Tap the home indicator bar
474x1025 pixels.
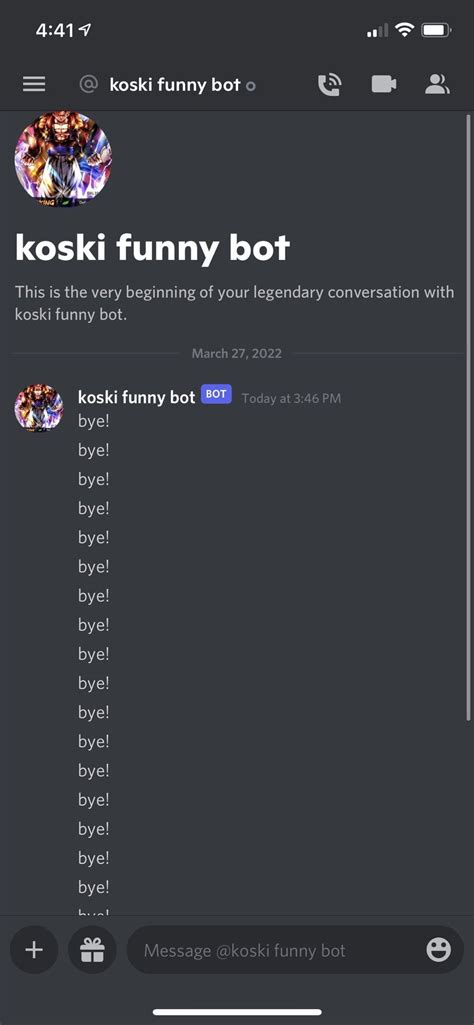click(x=237, y=1012)
